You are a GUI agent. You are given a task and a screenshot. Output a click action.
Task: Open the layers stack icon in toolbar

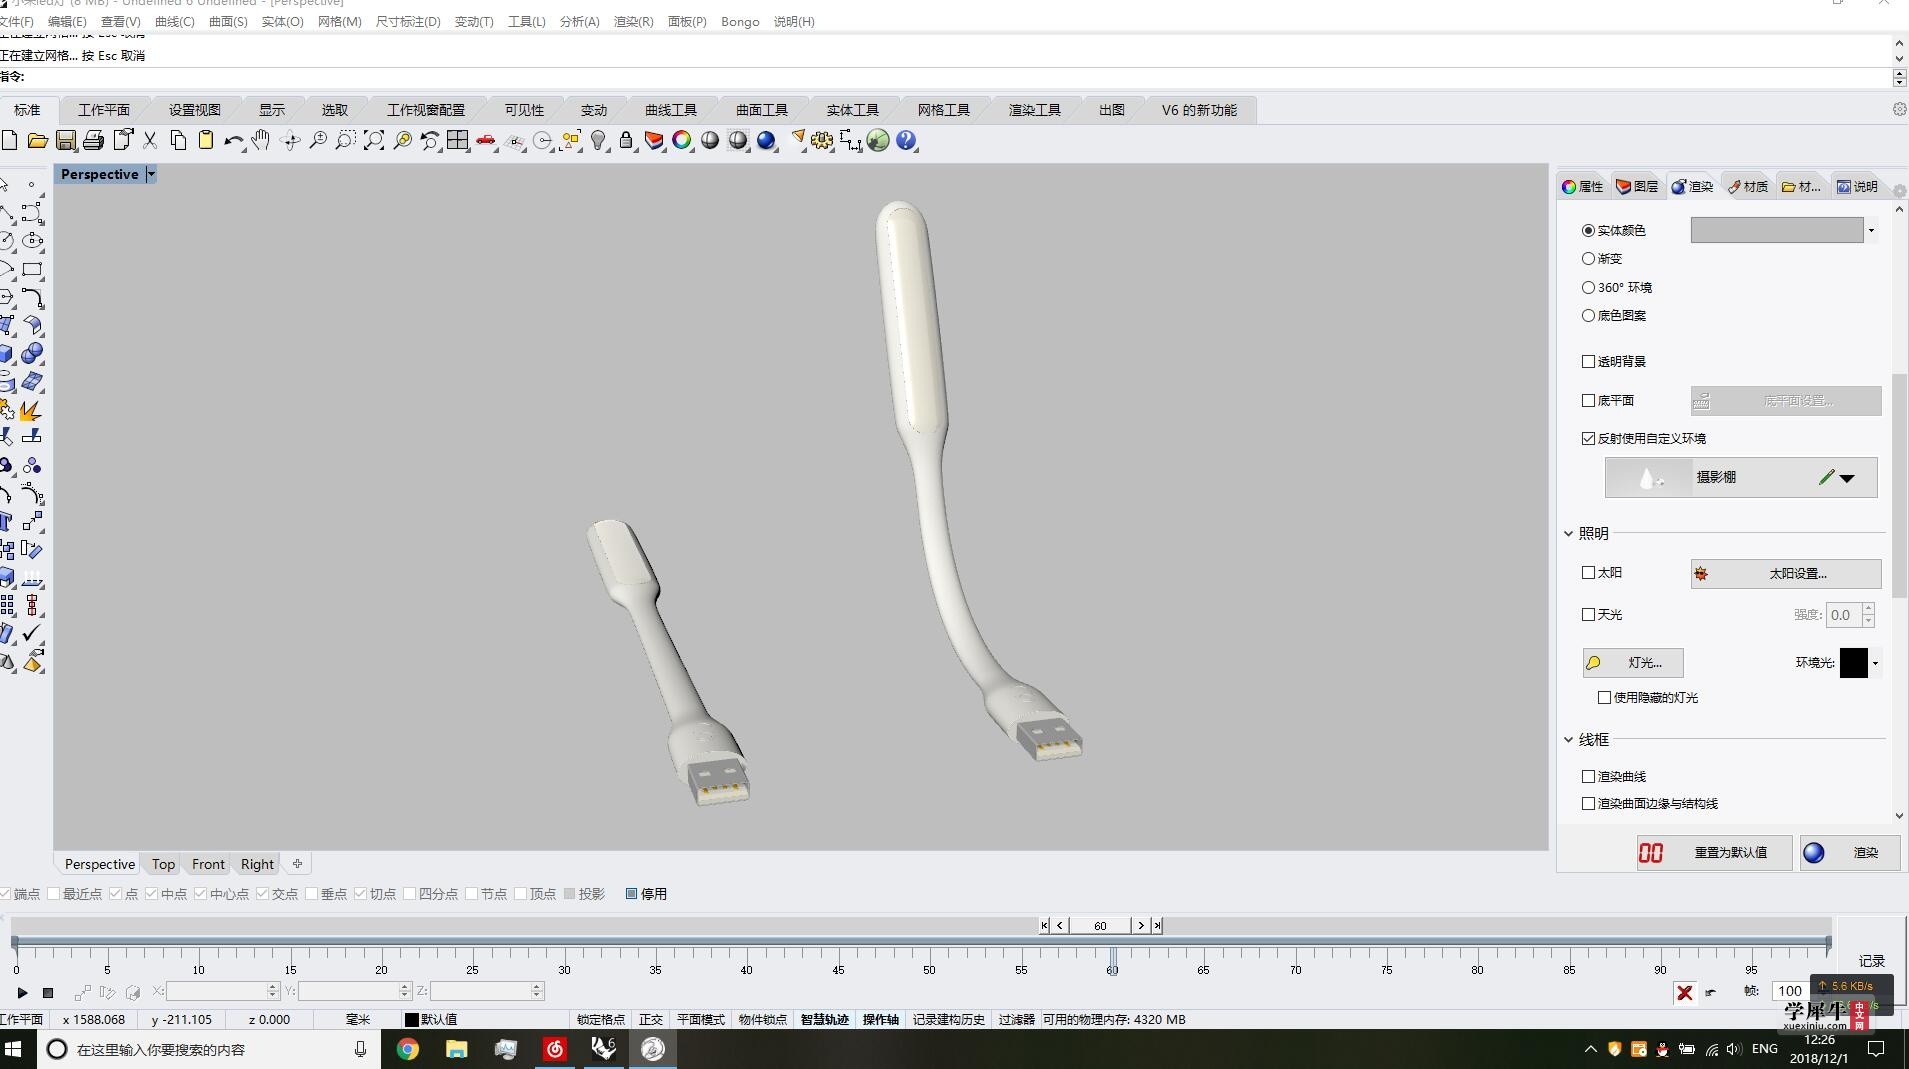tap(654, 141)
